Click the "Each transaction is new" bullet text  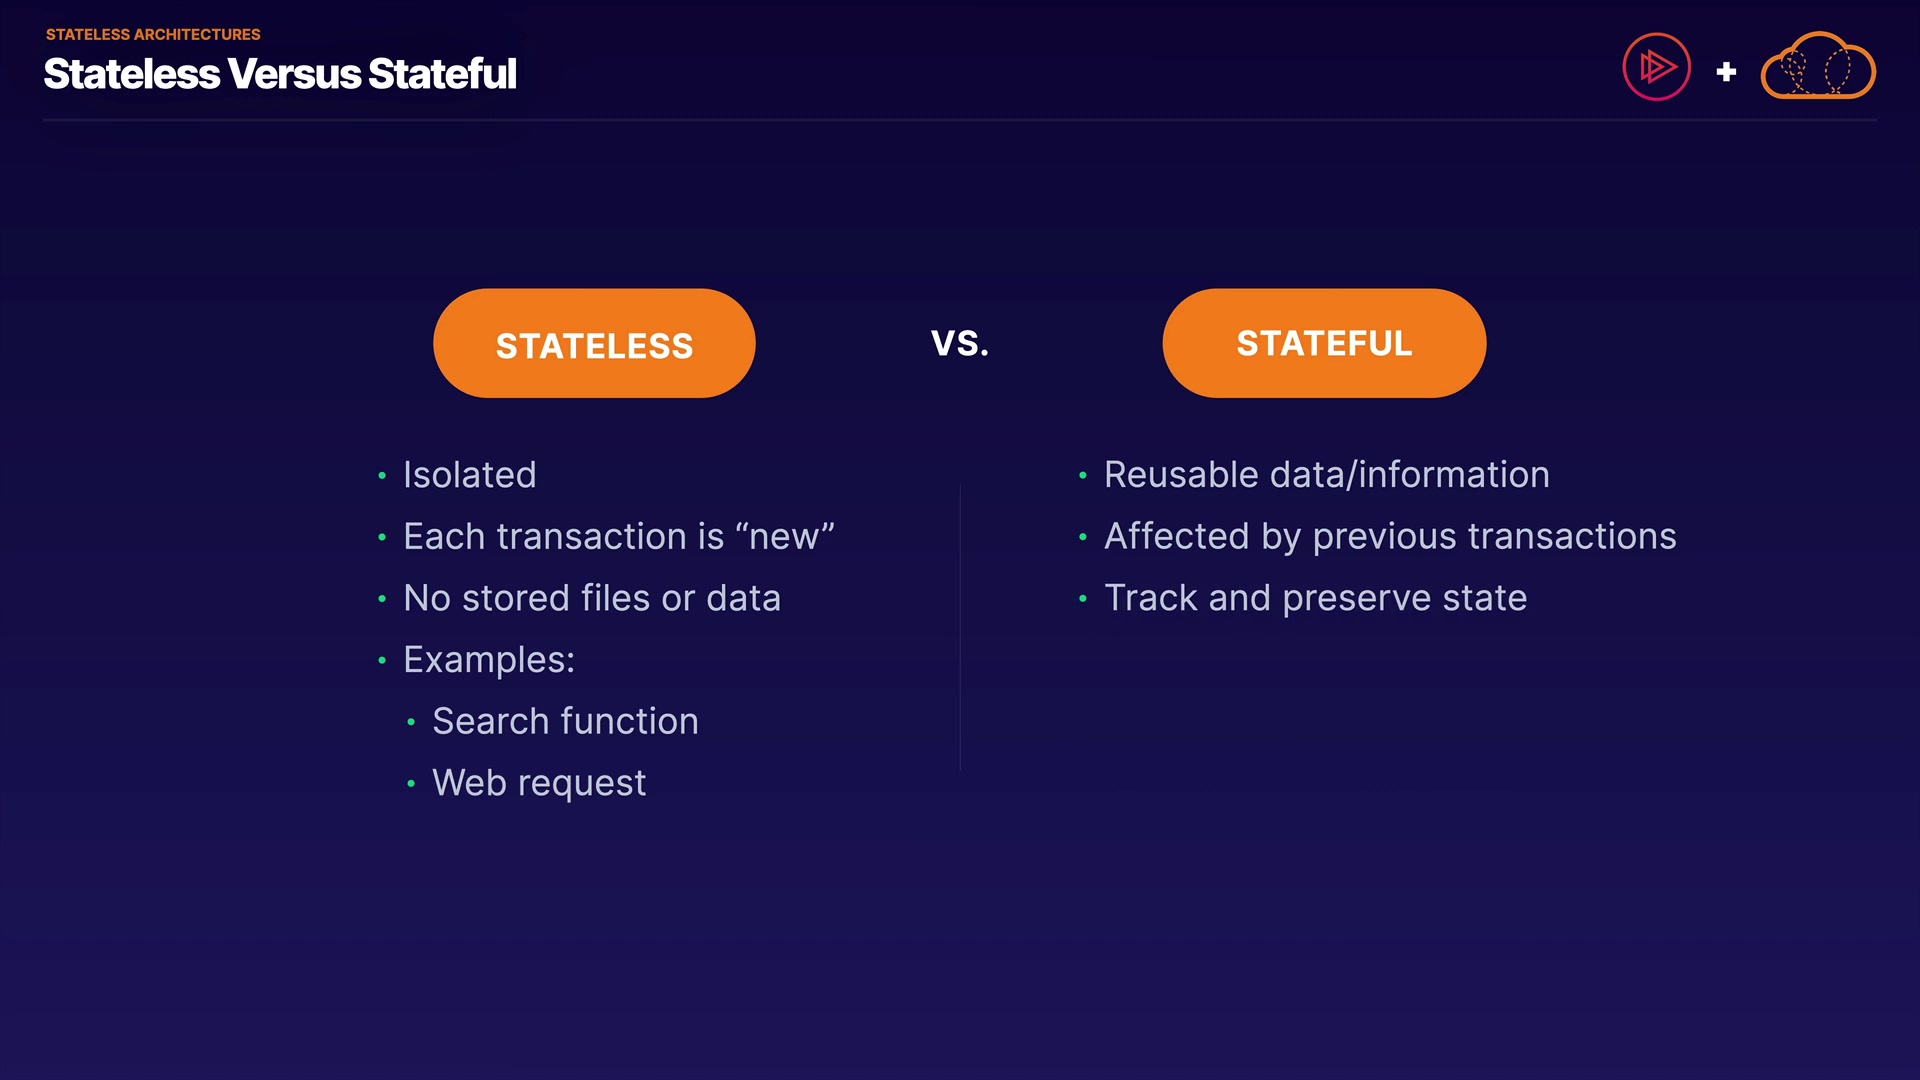pos(618,537)
